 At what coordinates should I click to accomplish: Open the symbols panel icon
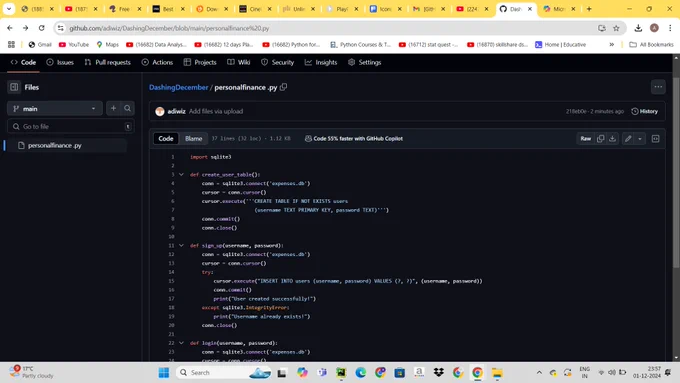pyautogui.click(x=655, y=138)
